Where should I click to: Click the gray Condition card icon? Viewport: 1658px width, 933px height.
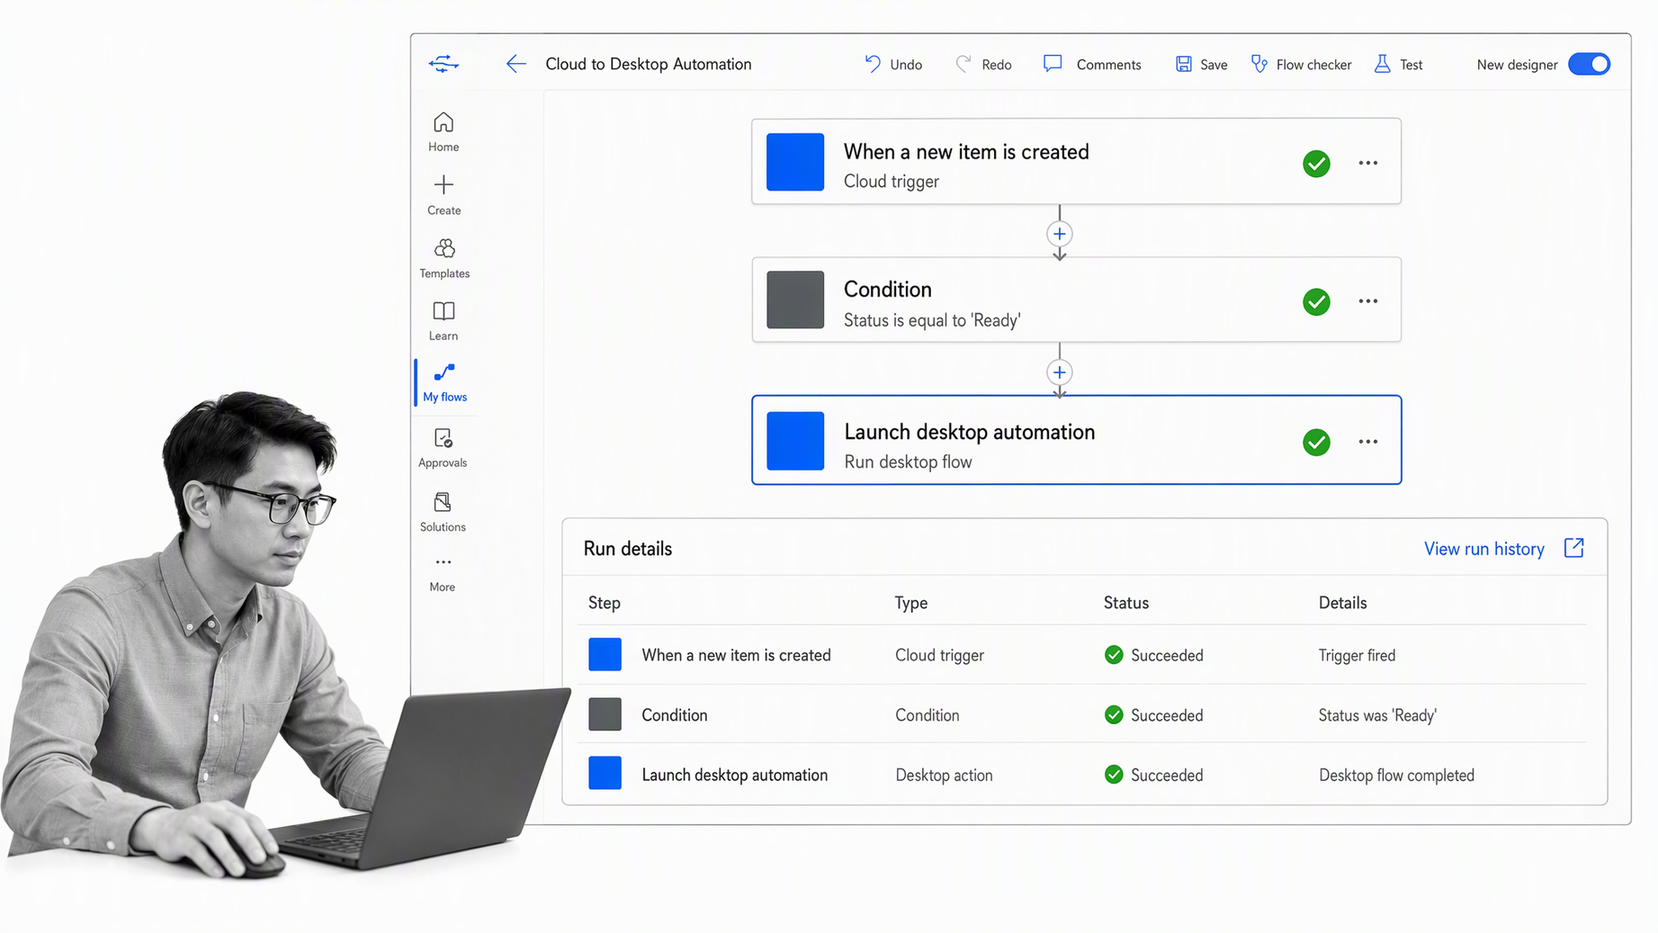(x=795, y=300)
